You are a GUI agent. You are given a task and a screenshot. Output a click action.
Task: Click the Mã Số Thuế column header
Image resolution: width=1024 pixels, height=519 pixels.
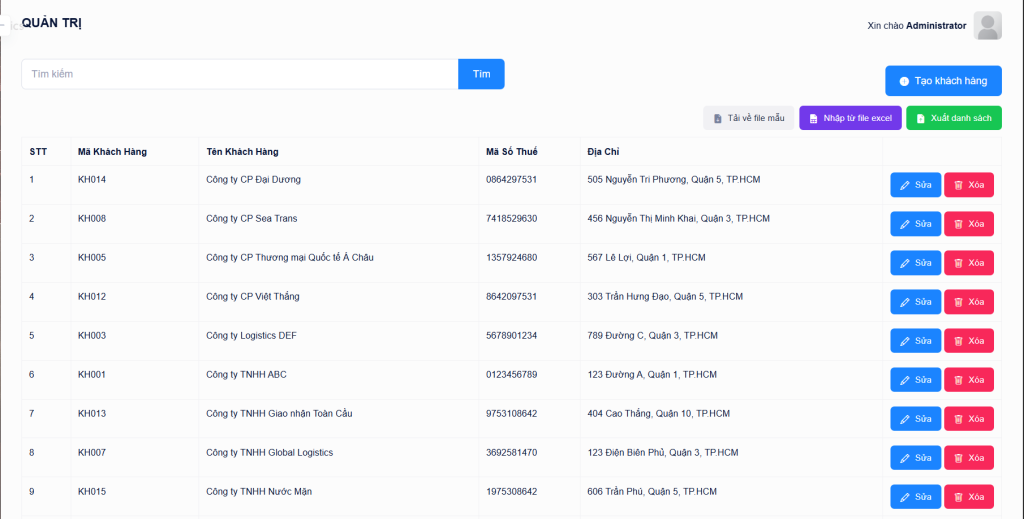[512, 152]
